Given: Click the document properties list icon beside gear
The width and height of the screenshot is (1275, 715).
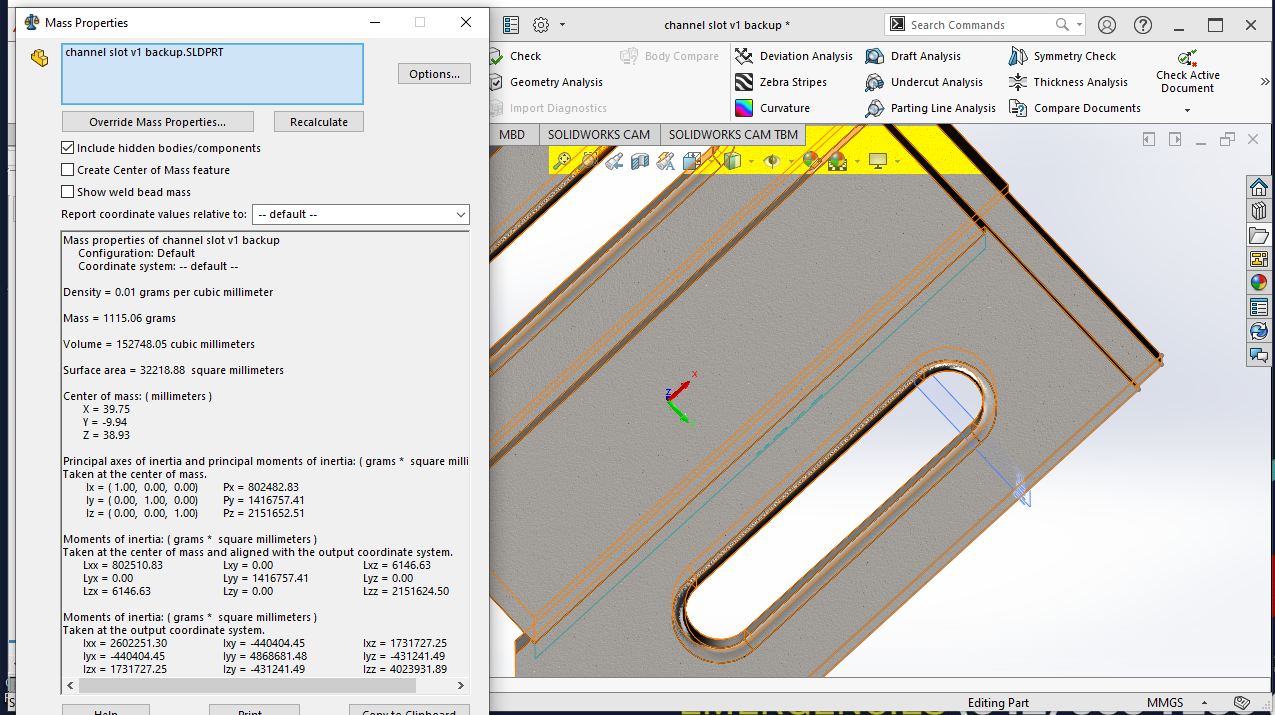Looking at the screenshot, I should pyautogui.click(x=511, y=25).
